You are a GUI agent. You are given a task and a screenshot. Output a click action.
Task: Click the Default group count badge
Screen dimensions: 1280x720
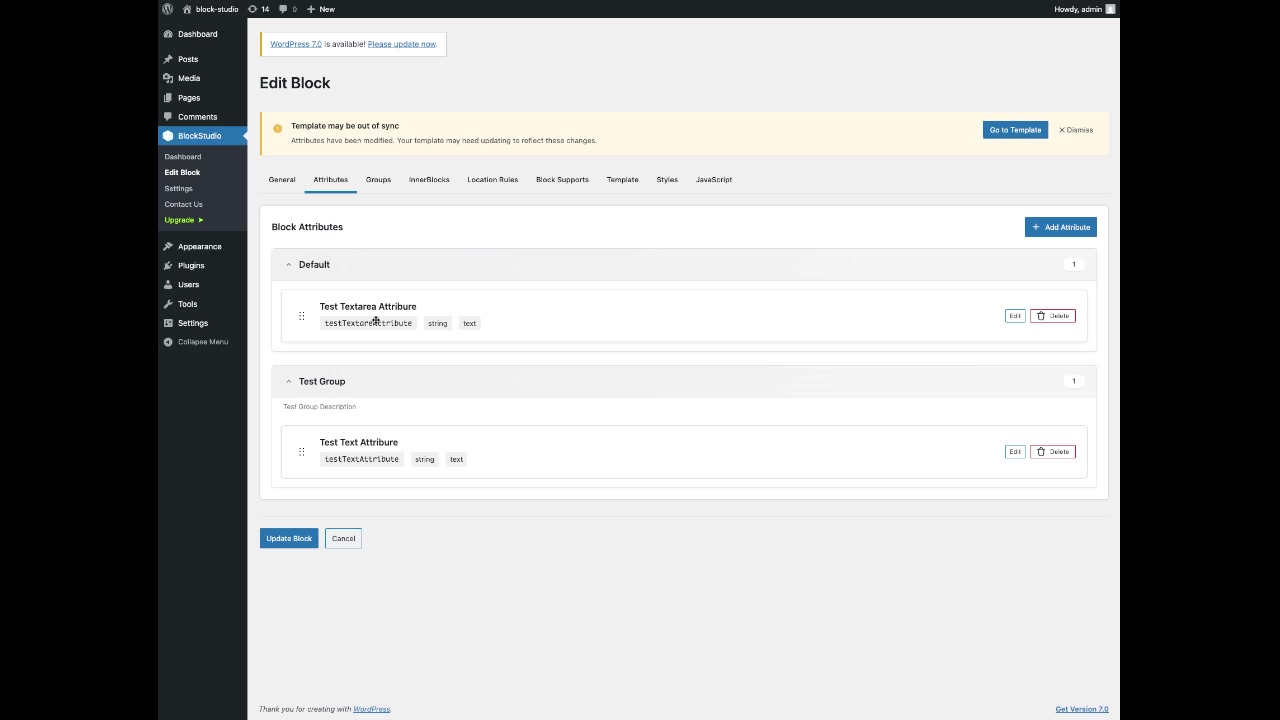pyautogui.click(x=1074, y=265)
